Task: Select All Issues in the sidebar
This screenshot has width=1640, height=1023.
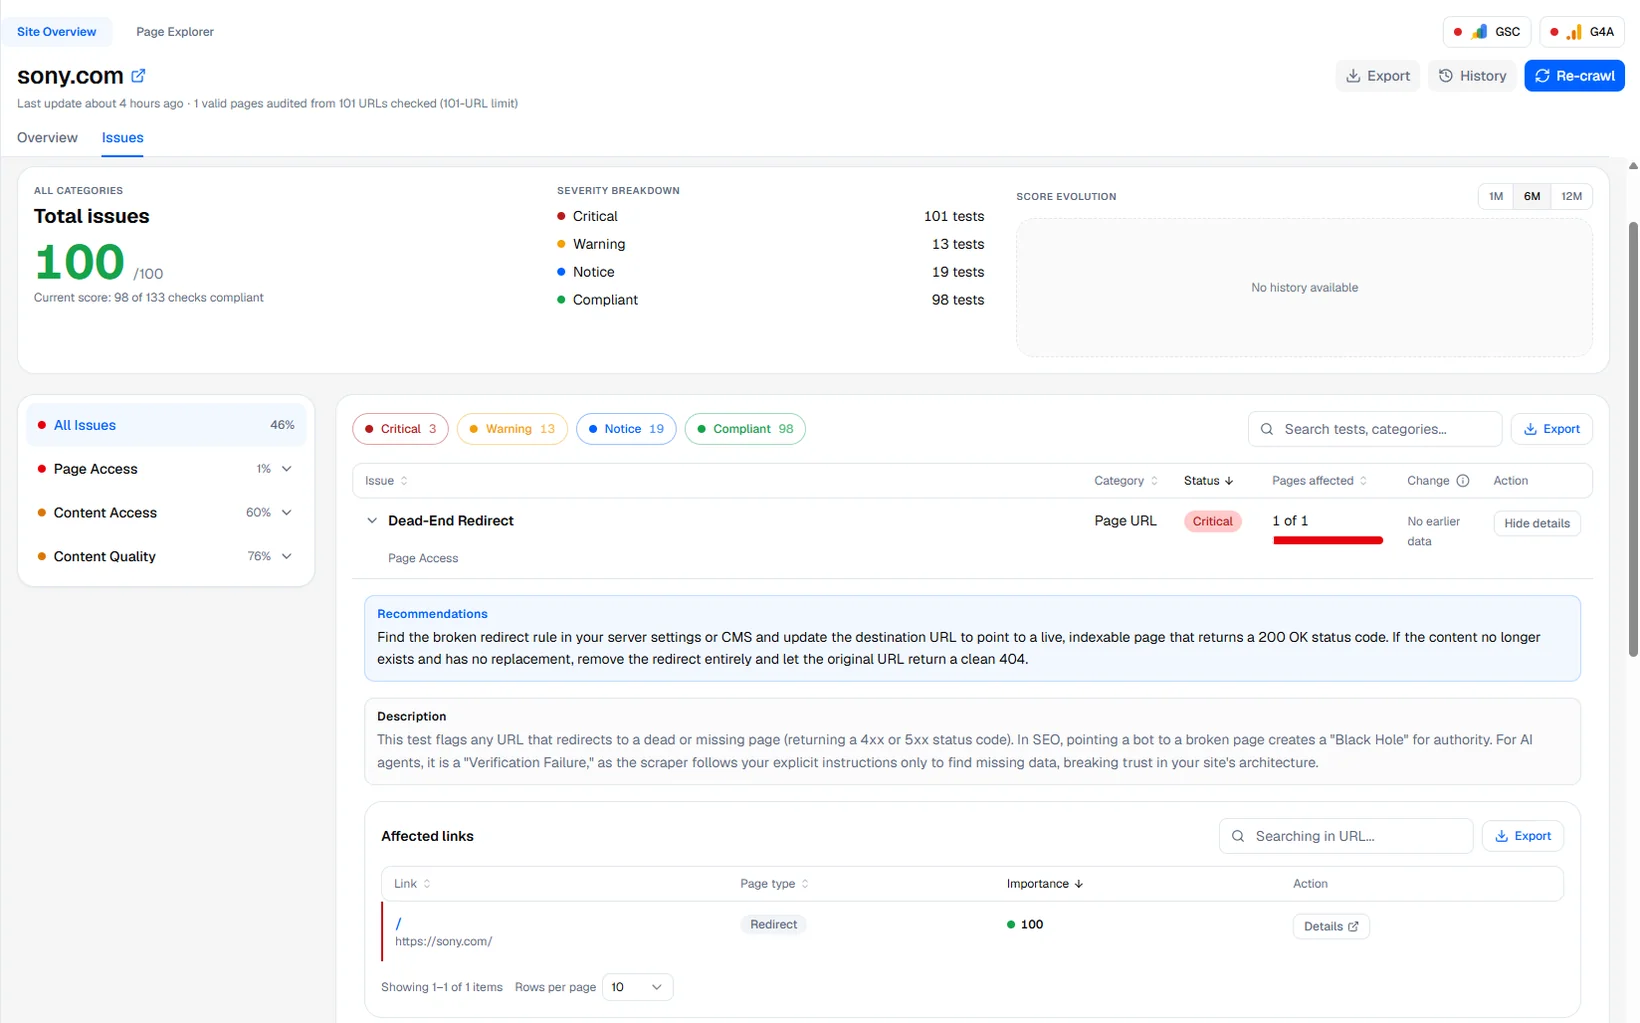Action: point(166,425)
